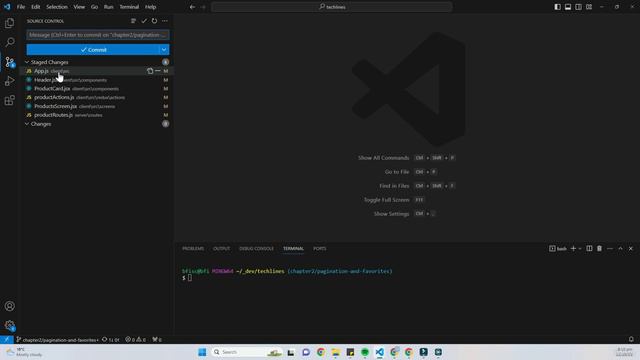Image resolution: width=640 pixels, height=360 pixels.
Task: Click the forwarded ports indicator in status bar
Action: 157,340
